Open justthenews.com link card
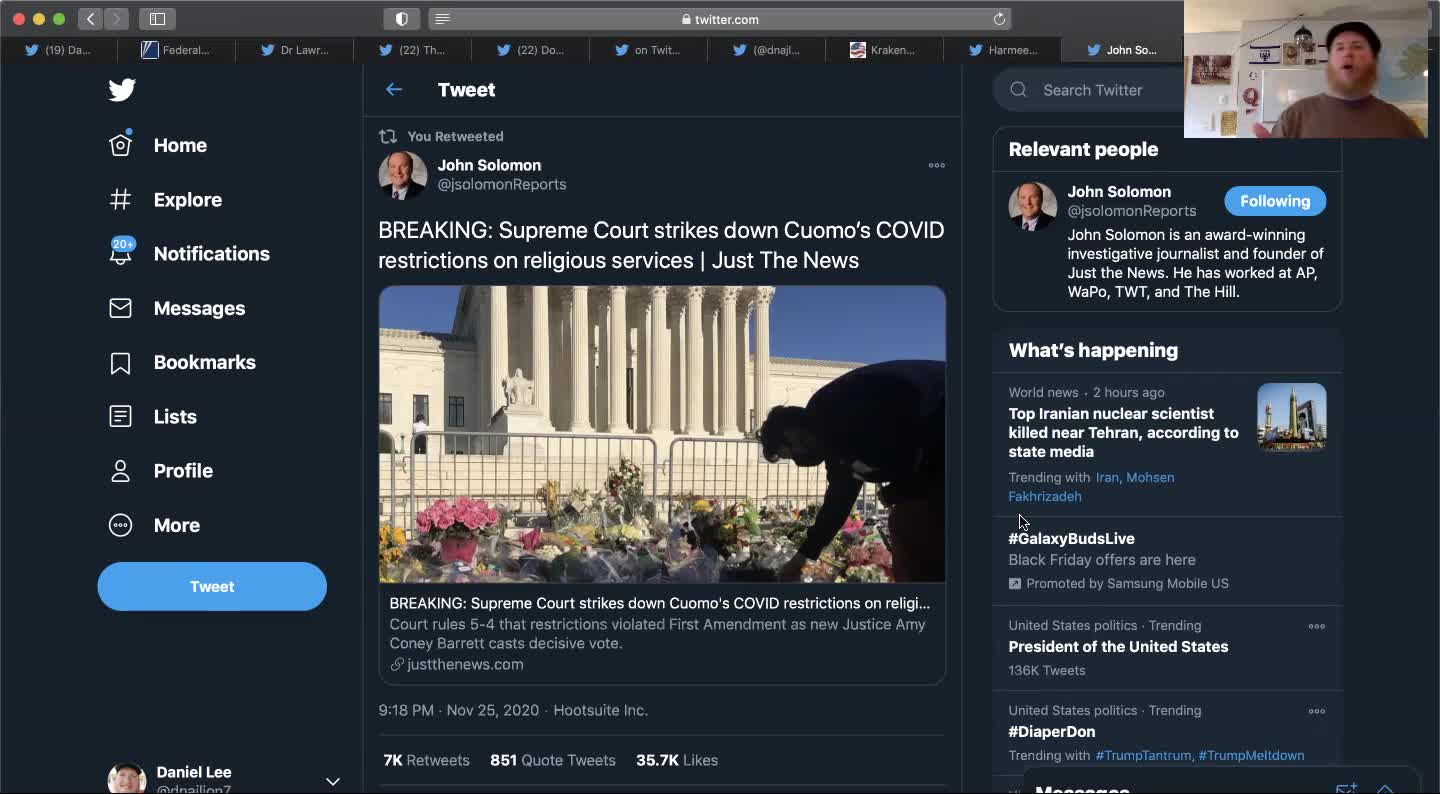The height and width of the screenshot is (794, 1440). 662,634
